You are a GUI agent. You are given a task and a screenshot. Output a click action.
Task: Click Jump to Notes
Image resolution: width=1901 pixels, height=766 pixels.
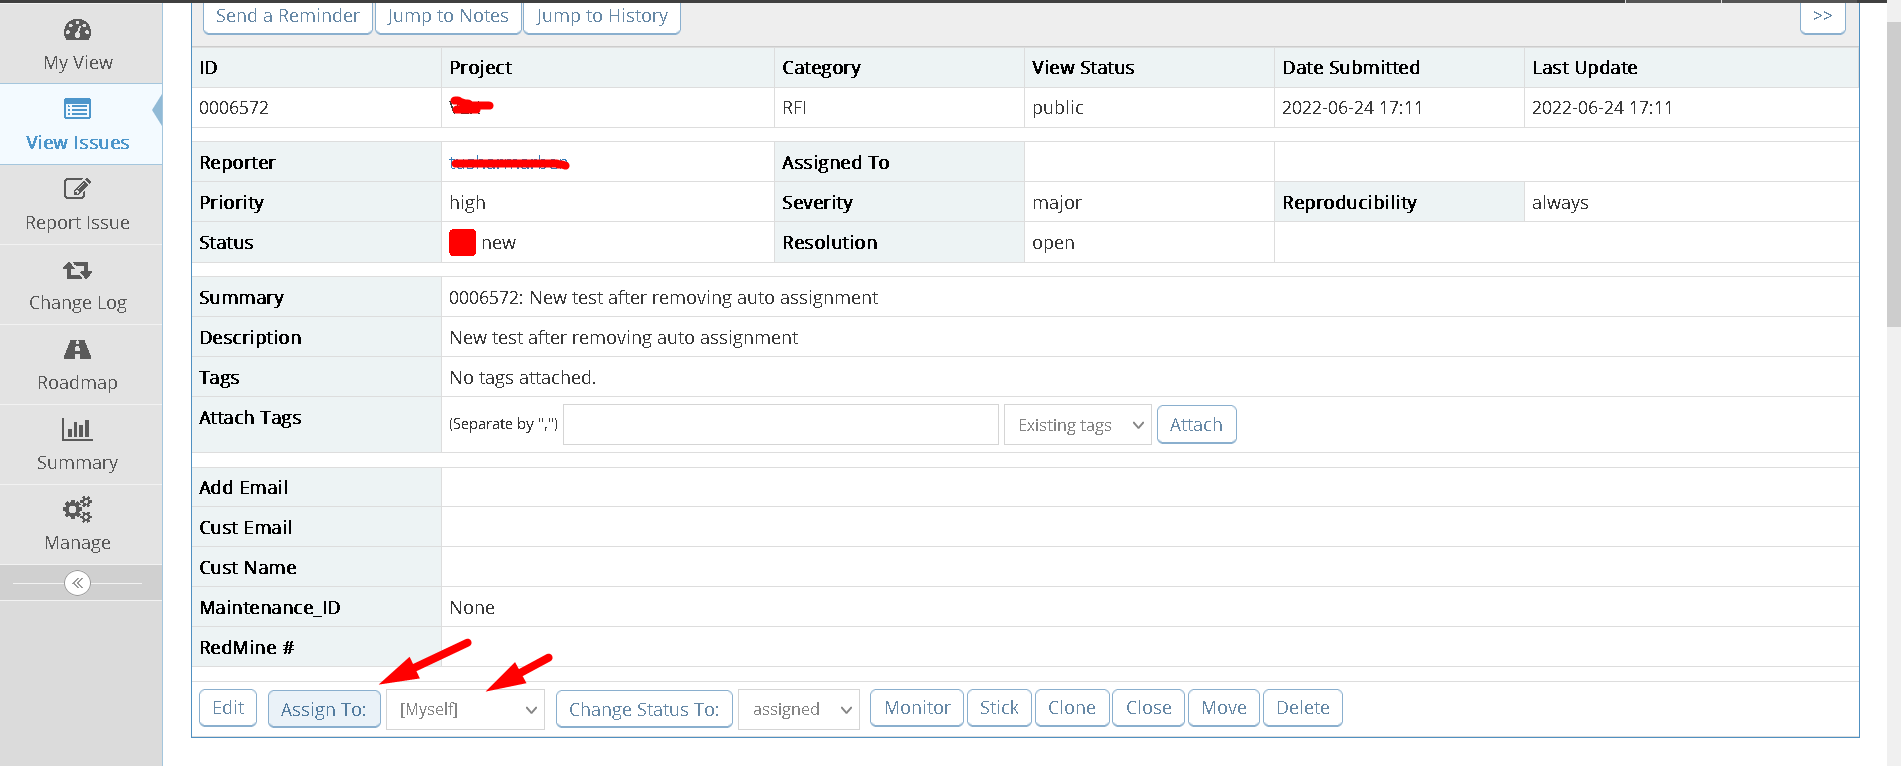448,16
